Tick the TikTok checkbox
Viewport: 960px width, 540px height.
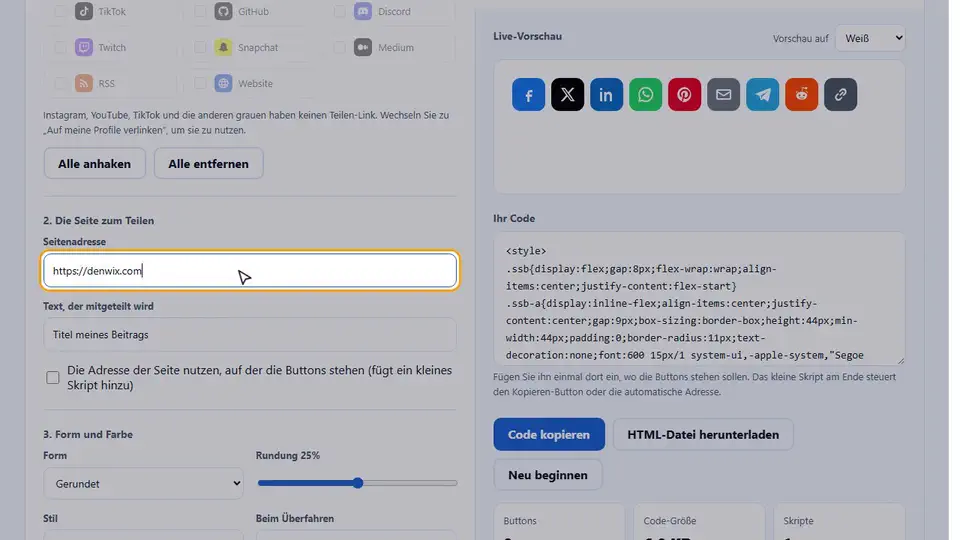pyautogui.click(x=60, y=11)
